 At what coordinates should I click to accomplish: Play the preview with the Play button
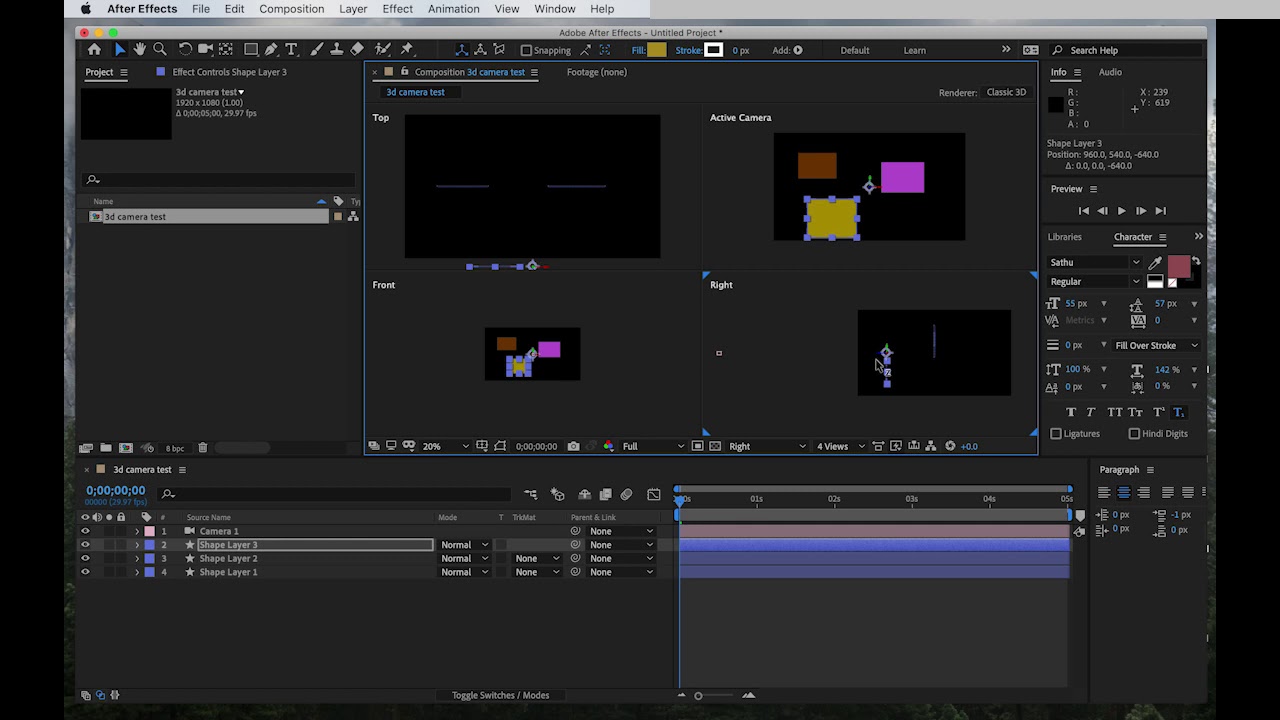(x=1121, y=211)
